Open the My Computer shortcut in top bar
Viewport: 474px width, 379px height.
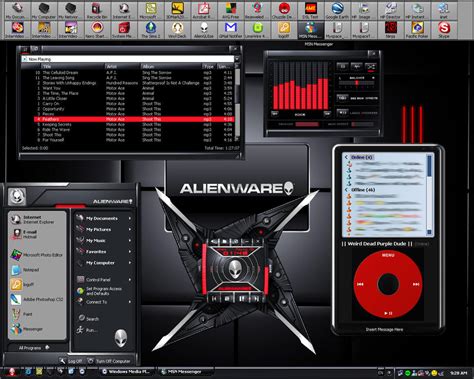click(x=44, y=11)
